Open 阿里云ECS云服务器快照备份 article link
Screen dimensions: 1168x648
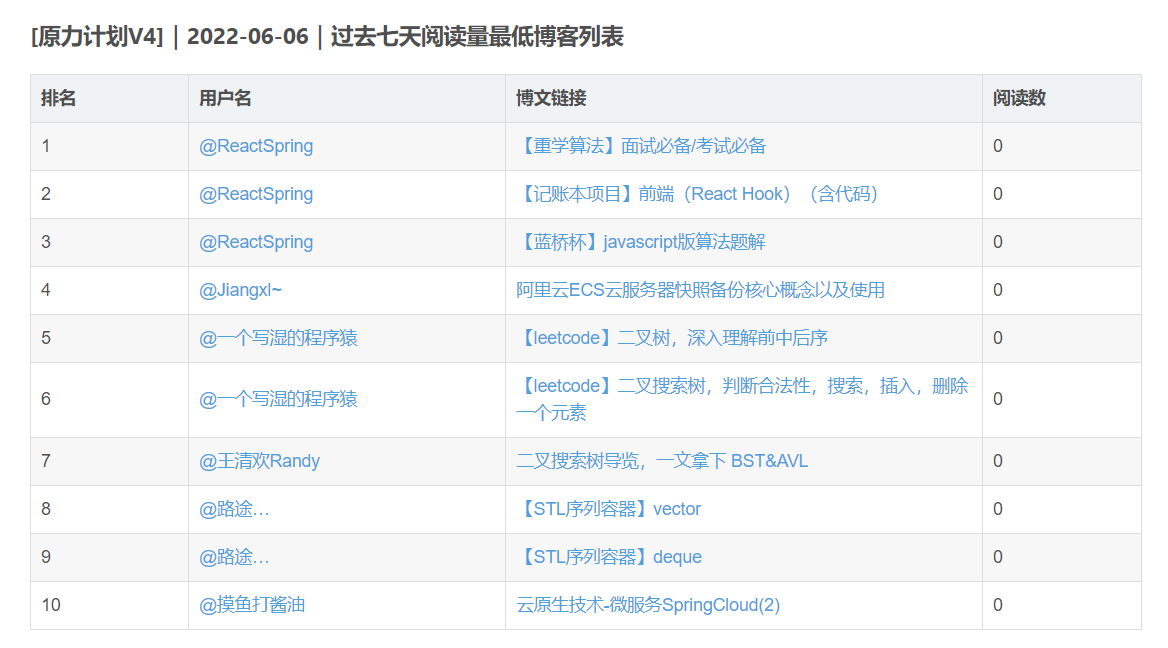[x=700, y=290]
